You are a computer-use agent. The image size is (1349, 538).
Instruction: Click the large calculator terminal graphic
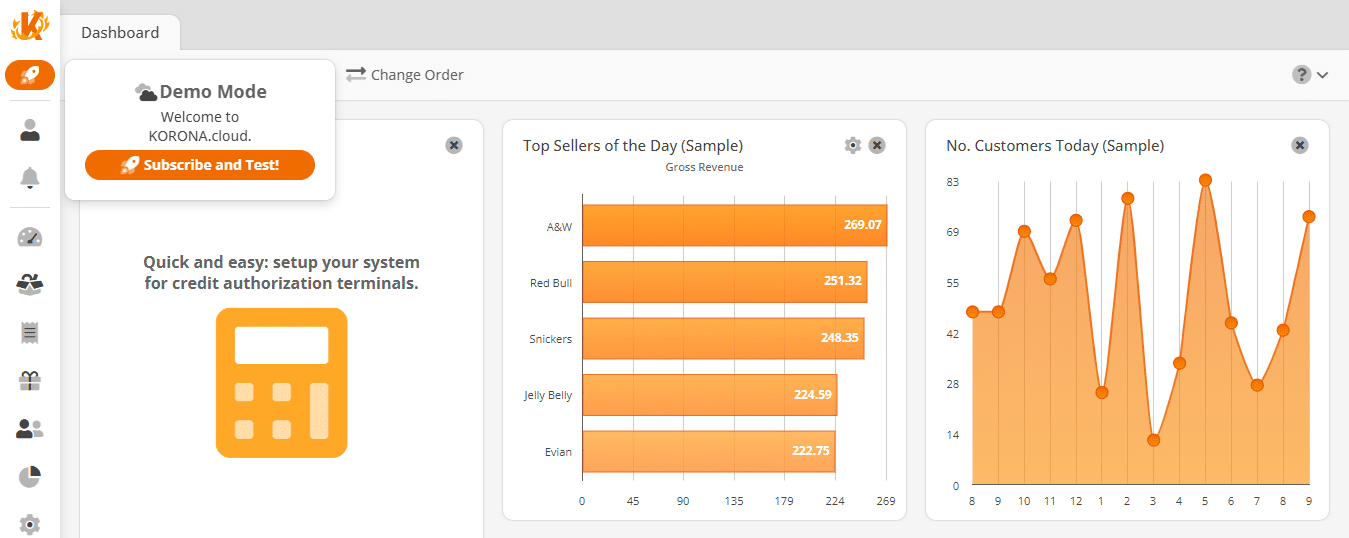(282, 383)
